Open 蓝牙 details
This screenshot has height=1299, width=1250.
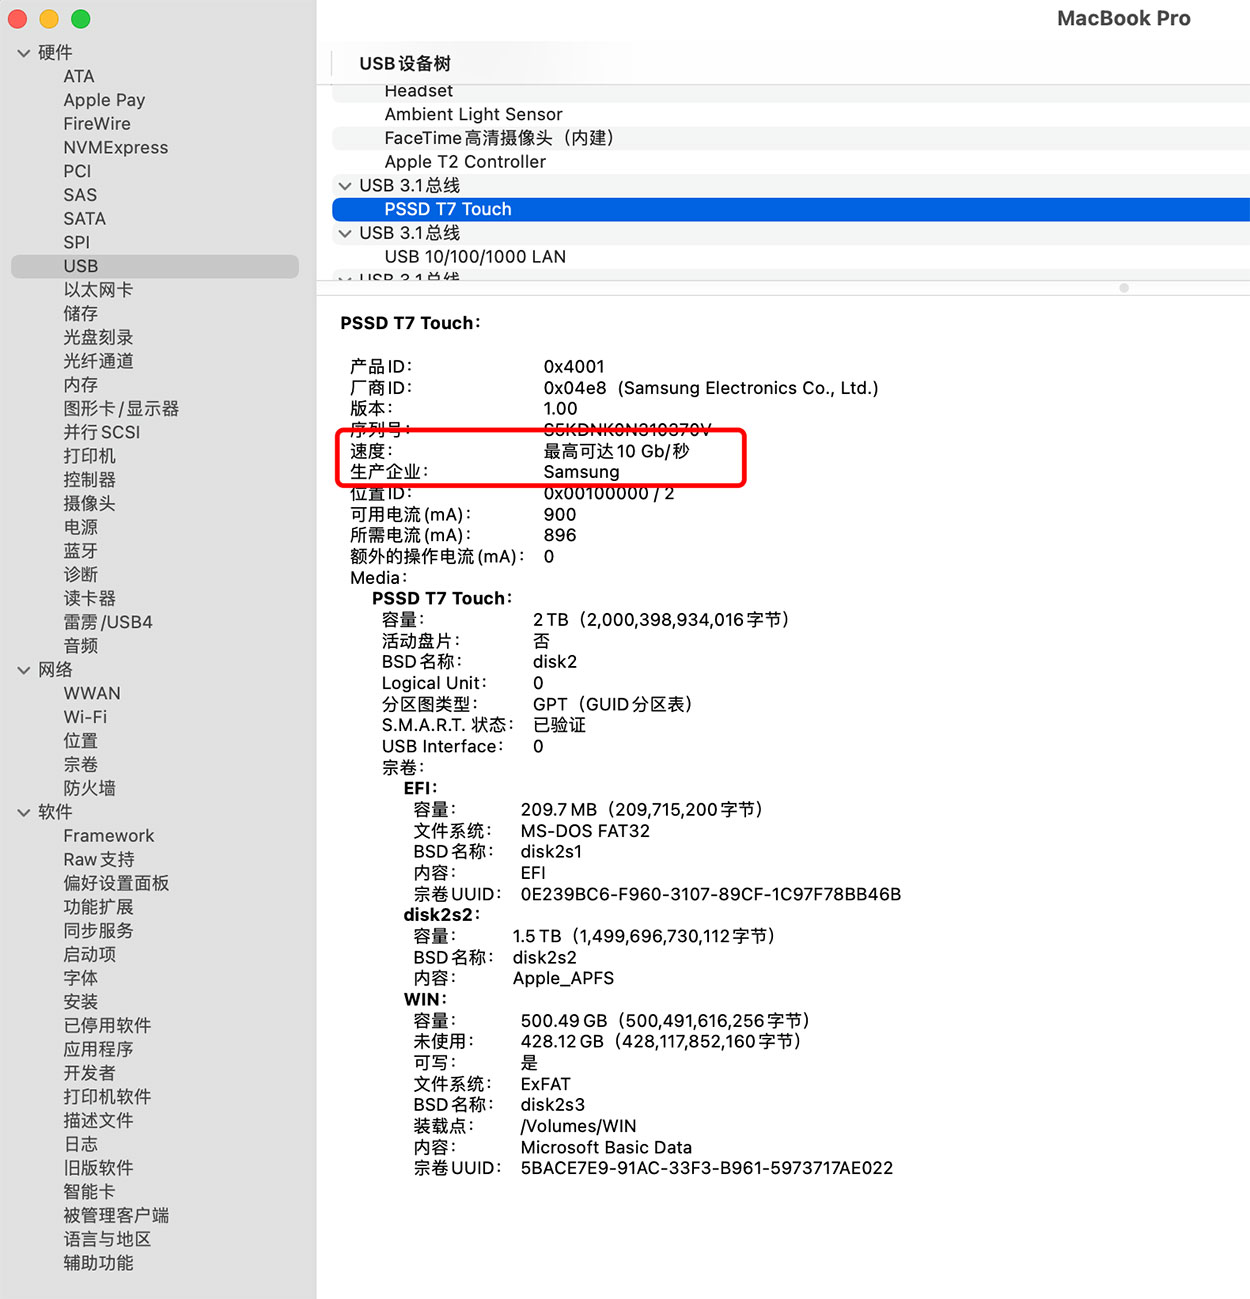coord(81,551)
